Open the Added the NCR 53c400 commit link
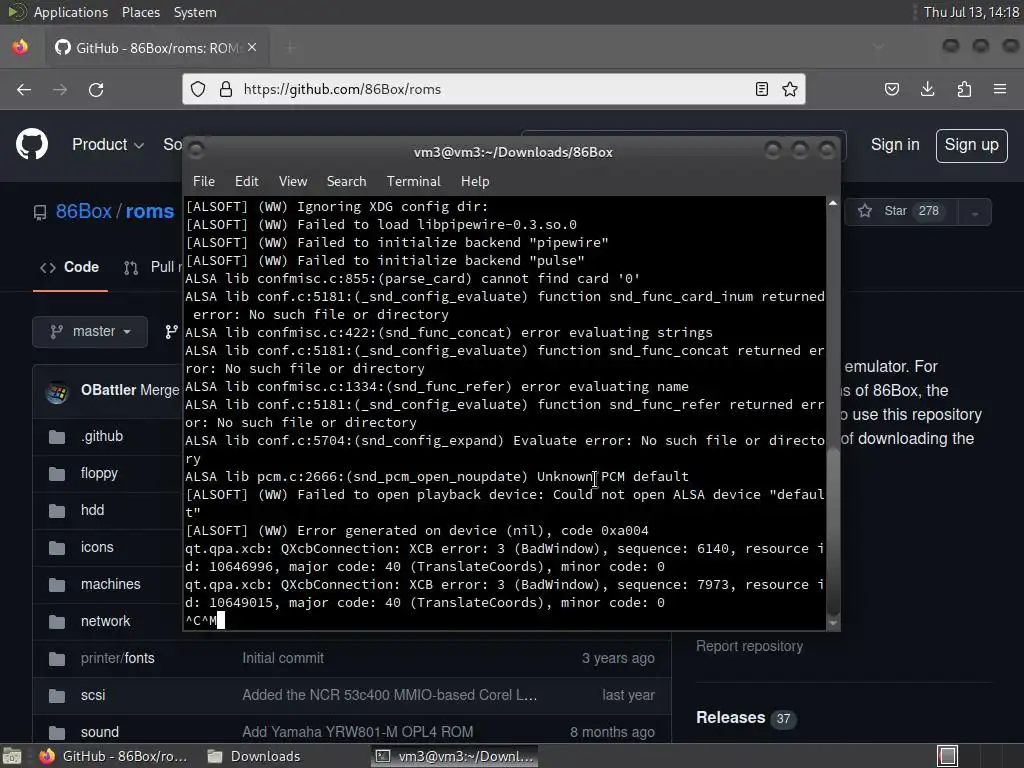Image resolution: width=1024 pixels, height=768 pixels. click(390, 695)
